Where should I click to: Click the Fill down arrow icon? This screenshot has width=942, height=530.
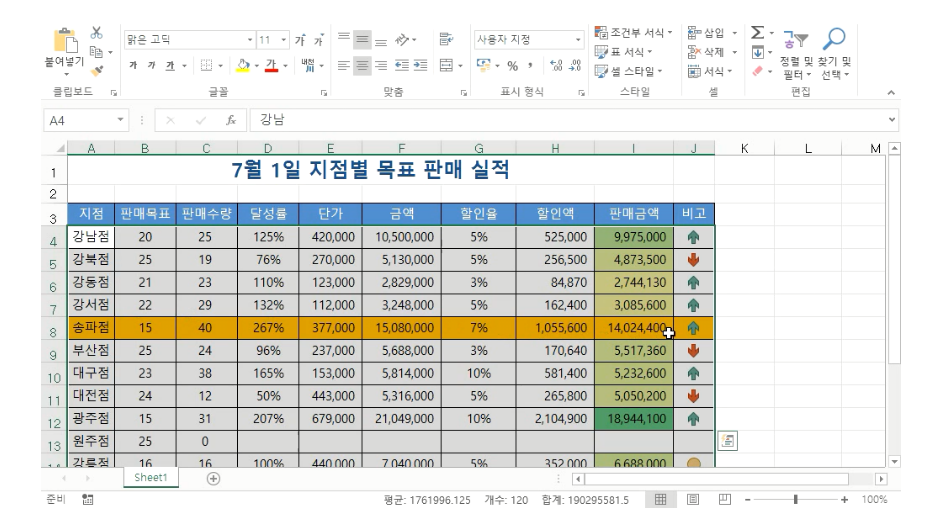click(758, 52)
